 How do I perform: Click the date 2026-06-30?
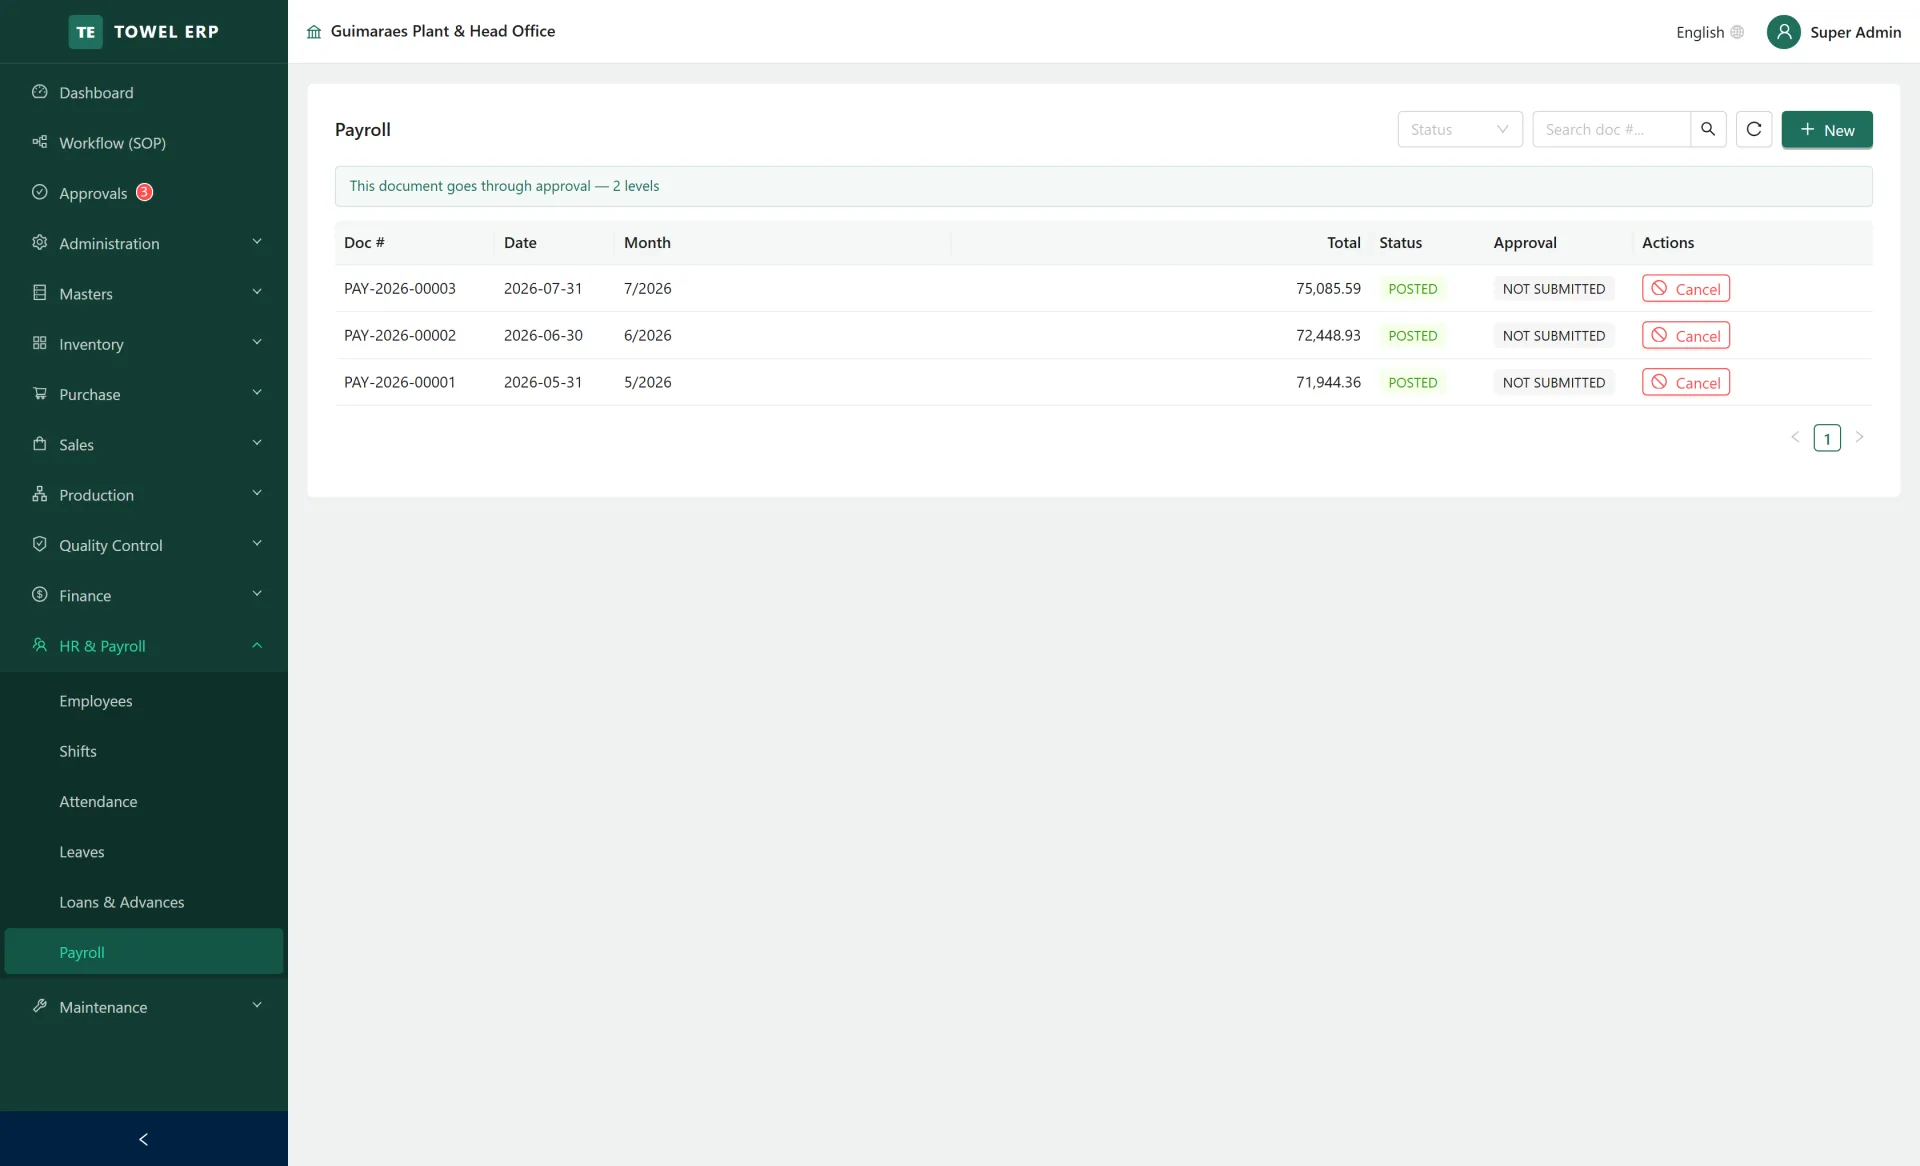pyautogui.click(x=543, y=335)
